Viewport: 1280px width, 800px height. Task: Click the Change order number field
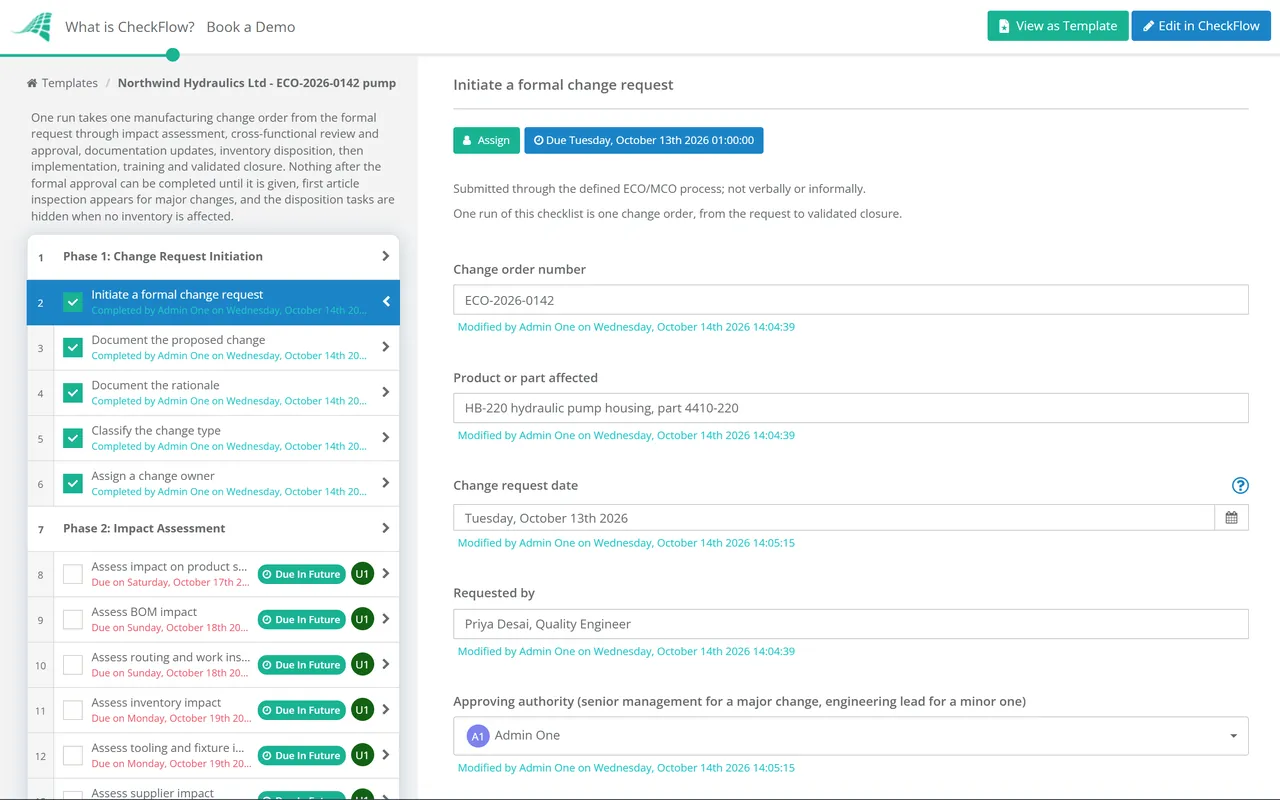click(x=851, y=300)
